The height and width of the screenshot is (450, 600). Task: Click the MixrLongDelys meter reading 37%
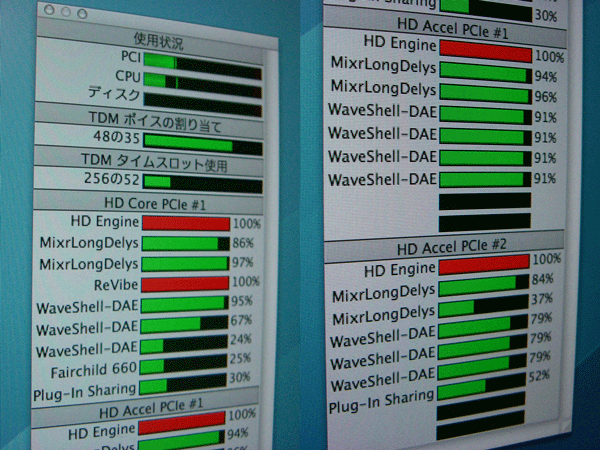(x=483, y=306)
